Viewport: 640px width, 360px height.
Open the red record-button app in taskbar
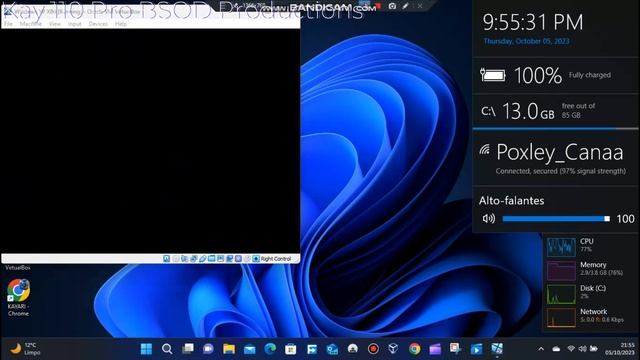[x=373, y=349]
